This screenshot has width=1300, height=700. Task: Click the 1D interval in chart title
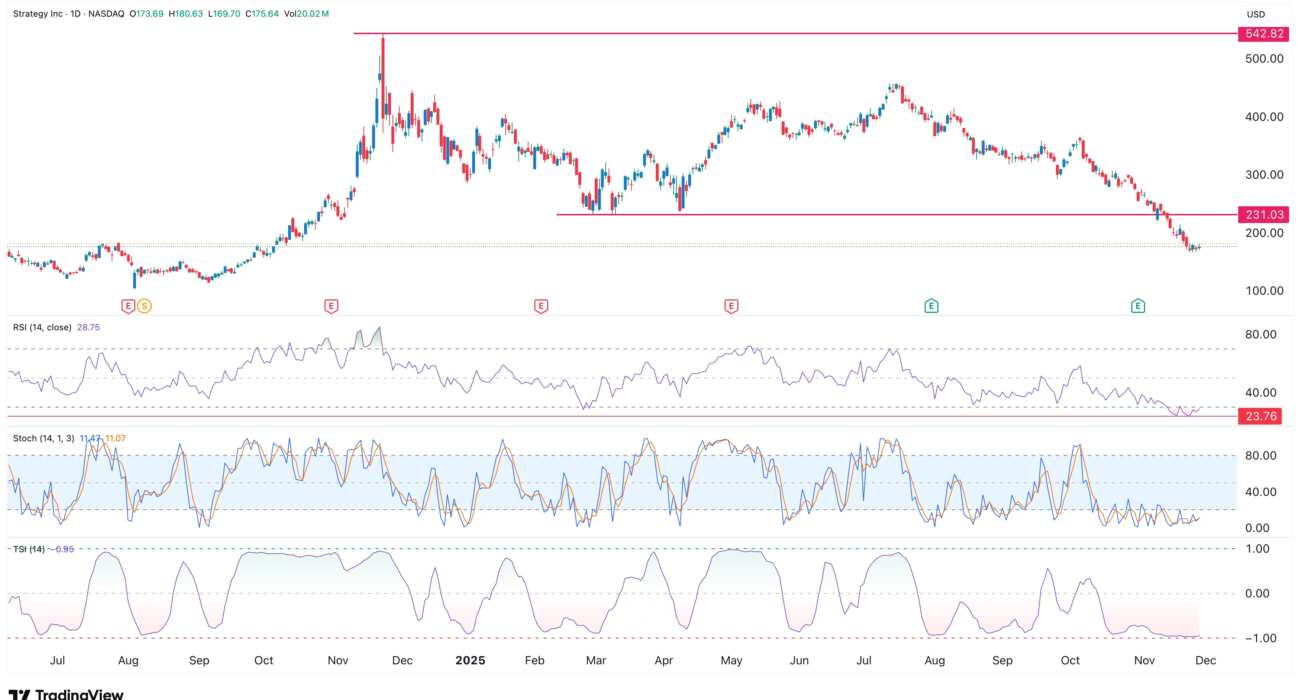click(x=87, y=14)
